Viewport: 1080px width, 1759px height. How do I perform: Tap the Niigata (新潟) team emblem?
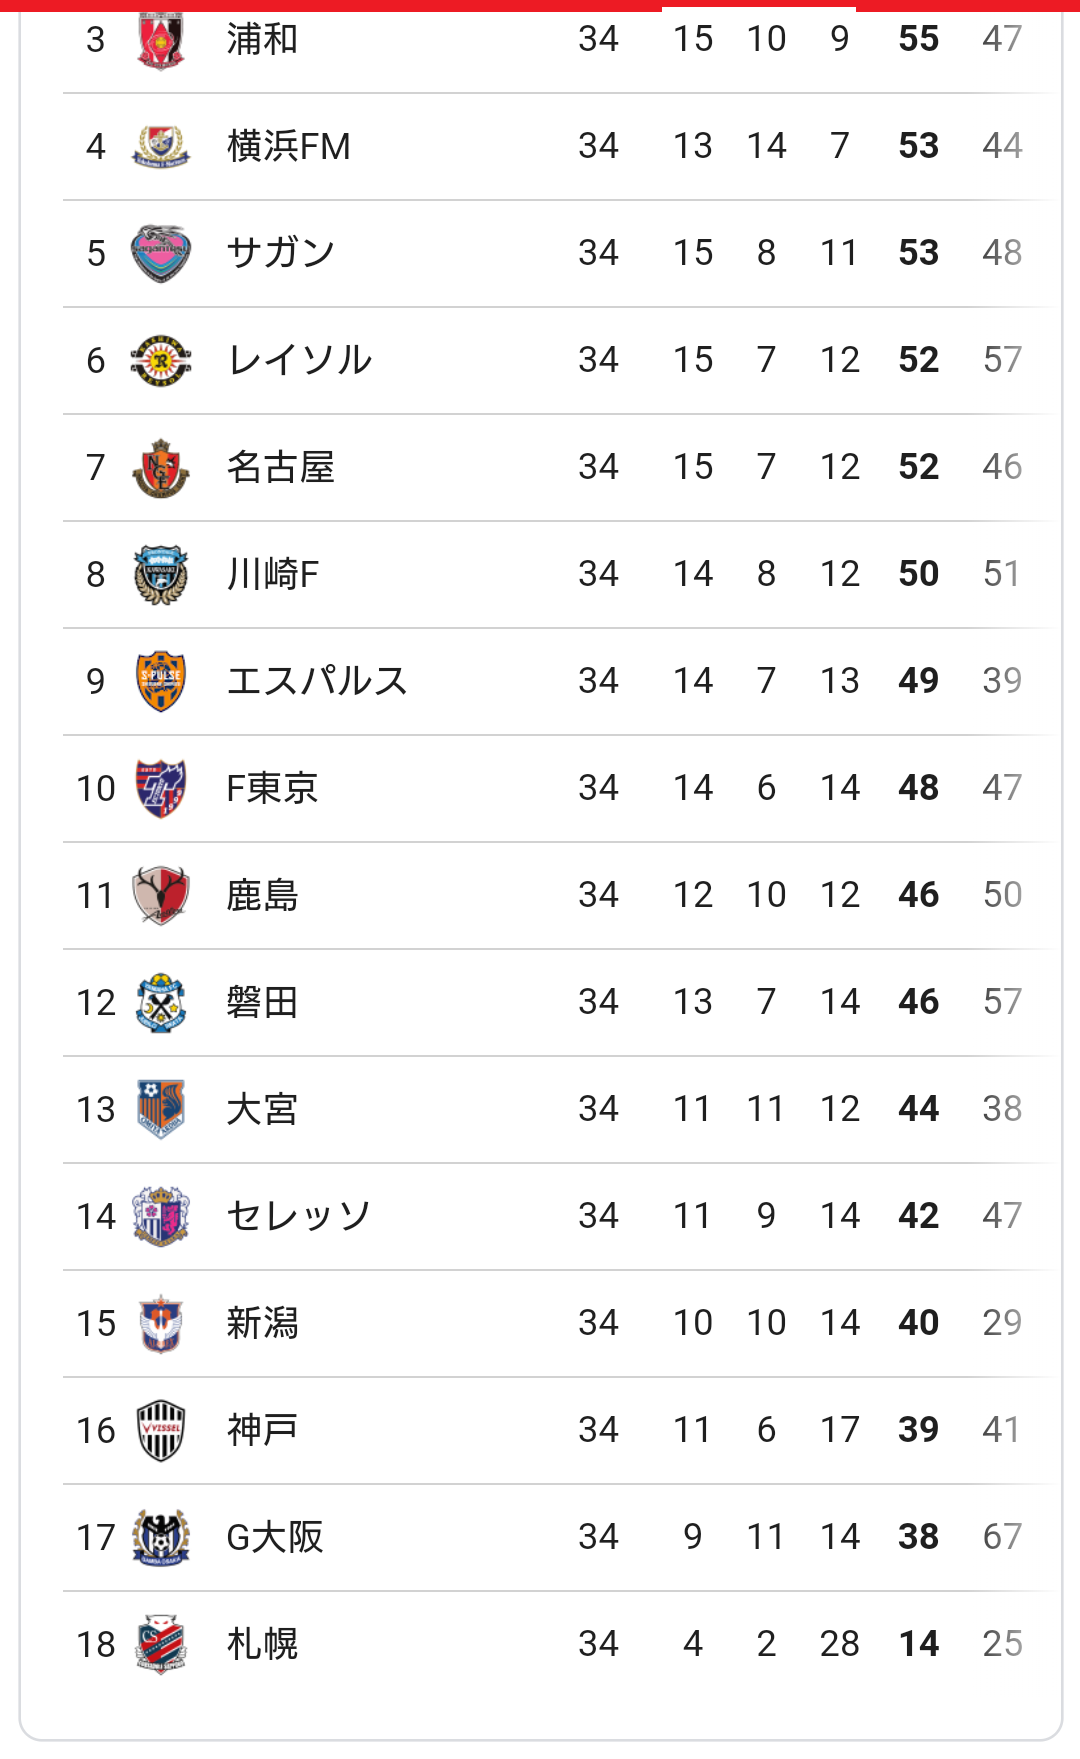coord(161,1323)
